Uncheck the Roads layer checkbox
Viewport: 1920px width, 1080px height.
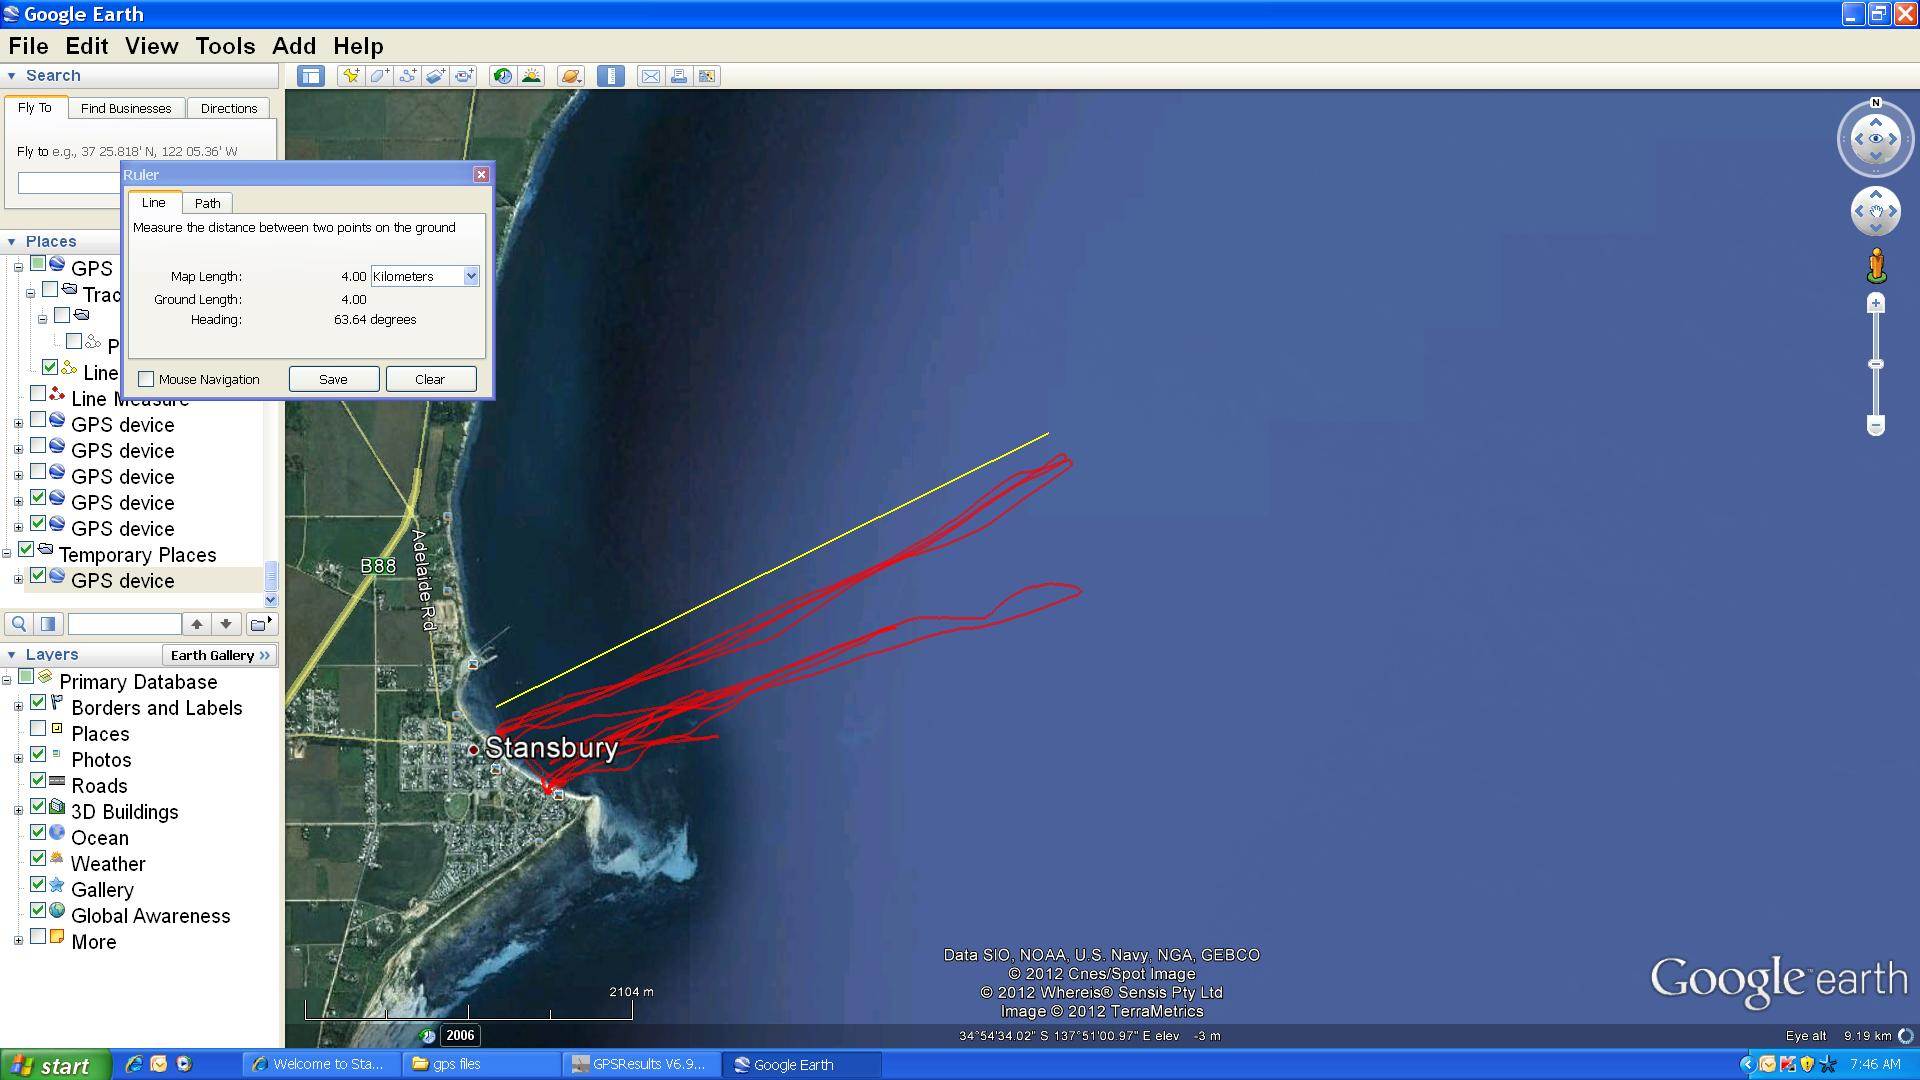point(38,781)
